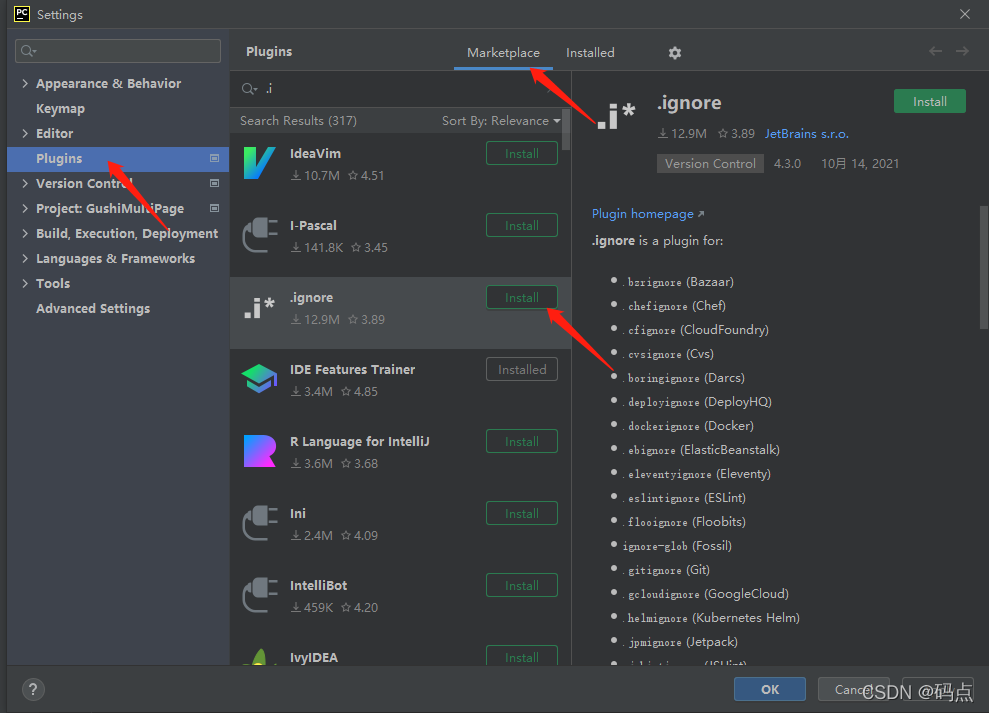Open help via the question mark icon

33,689
